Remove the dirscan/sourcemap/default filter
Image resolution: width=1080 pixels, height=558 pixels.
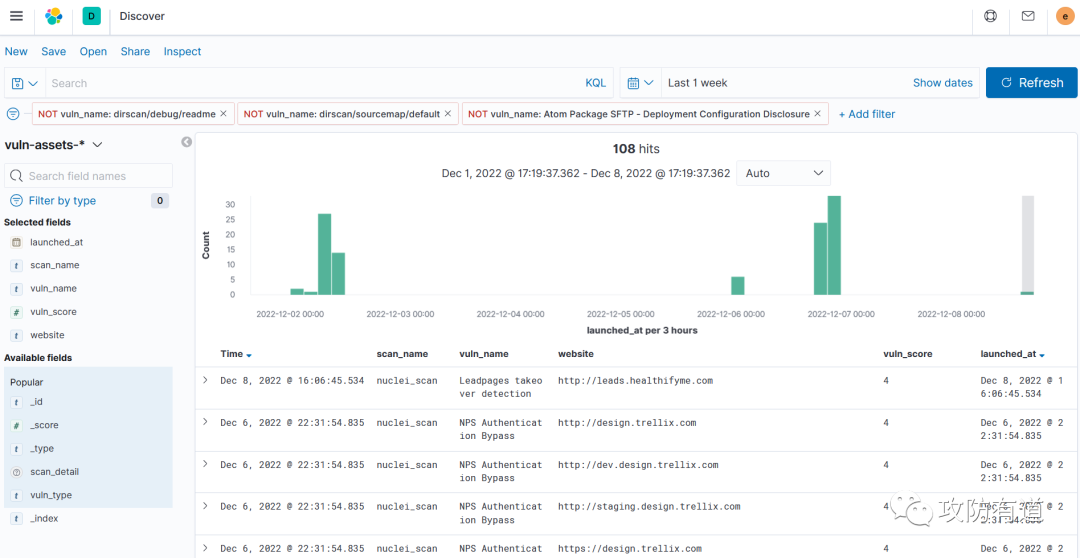point(448,114)
